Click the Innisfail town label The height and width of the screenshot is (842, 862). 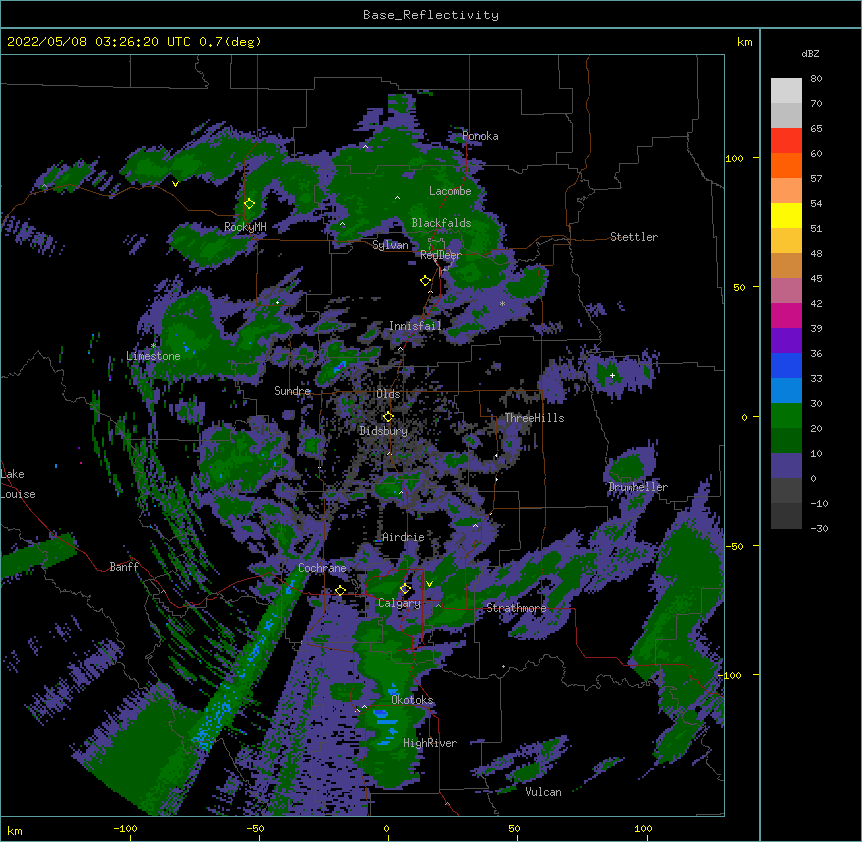click(415, 326)
